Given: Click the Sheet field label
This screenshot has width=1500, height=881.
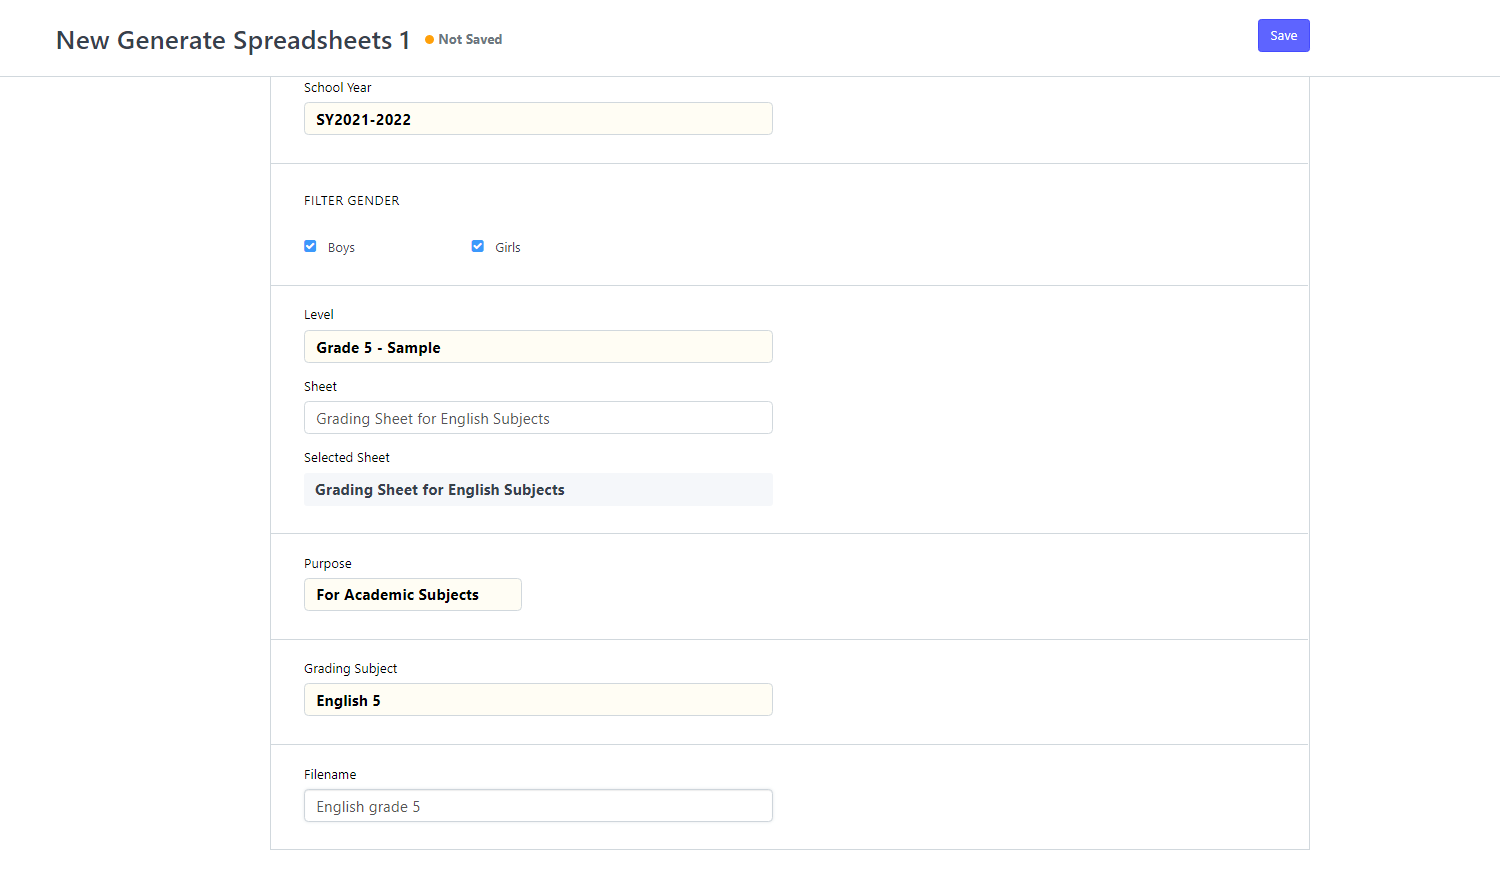Looking at the screenshot, I should click(321, 387).
